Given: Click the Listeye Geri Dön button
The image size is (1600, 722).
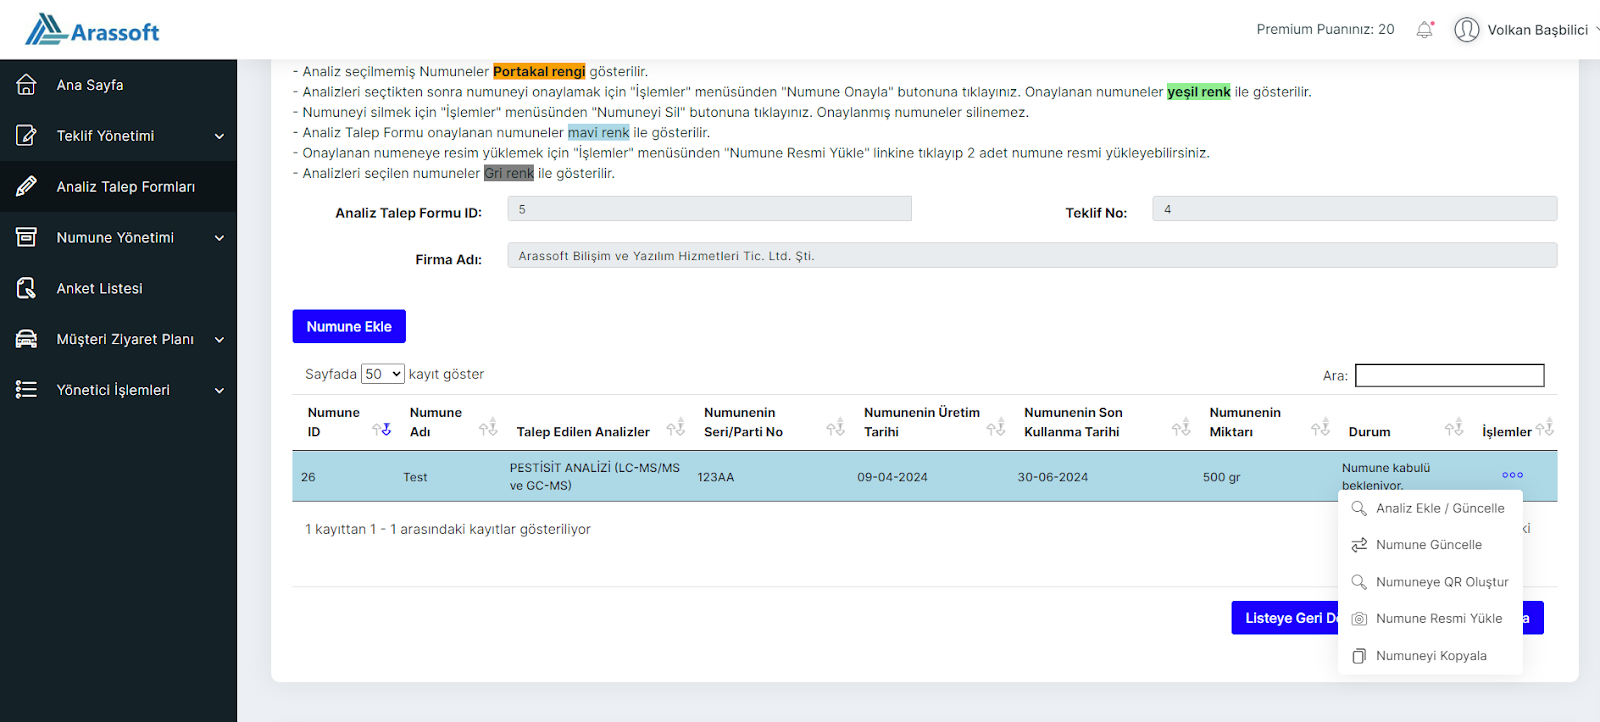Looking at the screenshot, I should pyautogui.click(x=1285, y=618).
